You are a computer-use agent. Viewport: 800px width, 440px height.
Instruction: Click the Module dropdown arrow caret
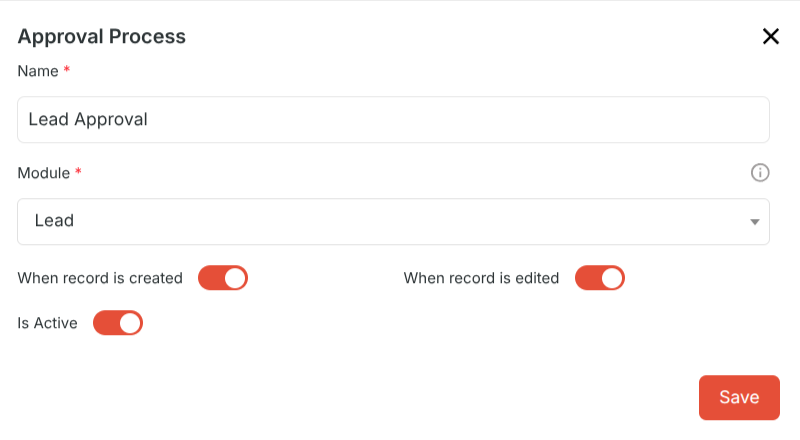pos(755,222)
